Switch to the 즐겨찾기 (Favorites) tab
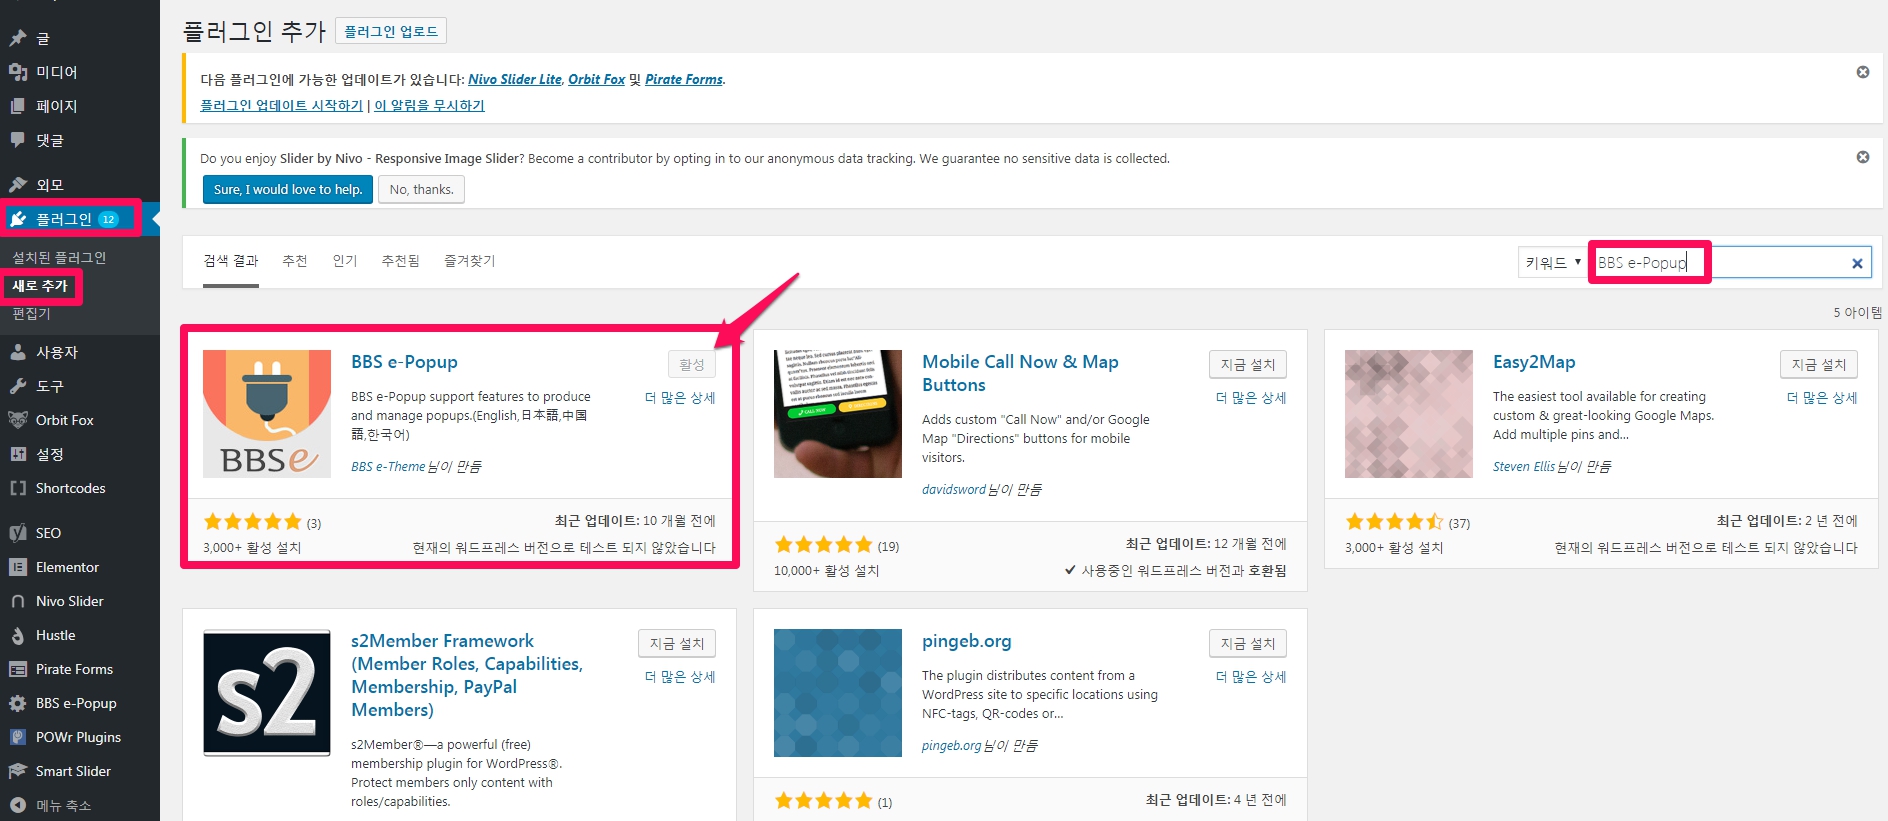The height and width of the screenshot is (821, 1888). (469, 261)
